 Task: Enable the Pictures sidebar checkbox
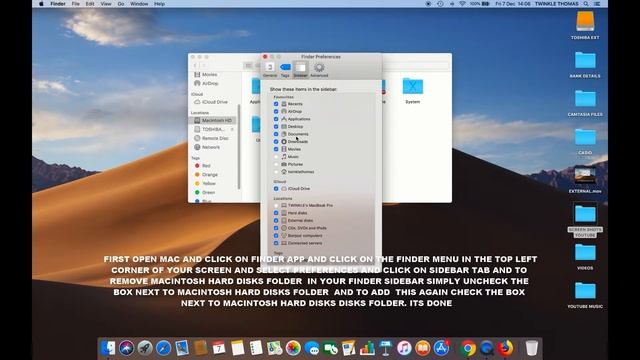276,164
